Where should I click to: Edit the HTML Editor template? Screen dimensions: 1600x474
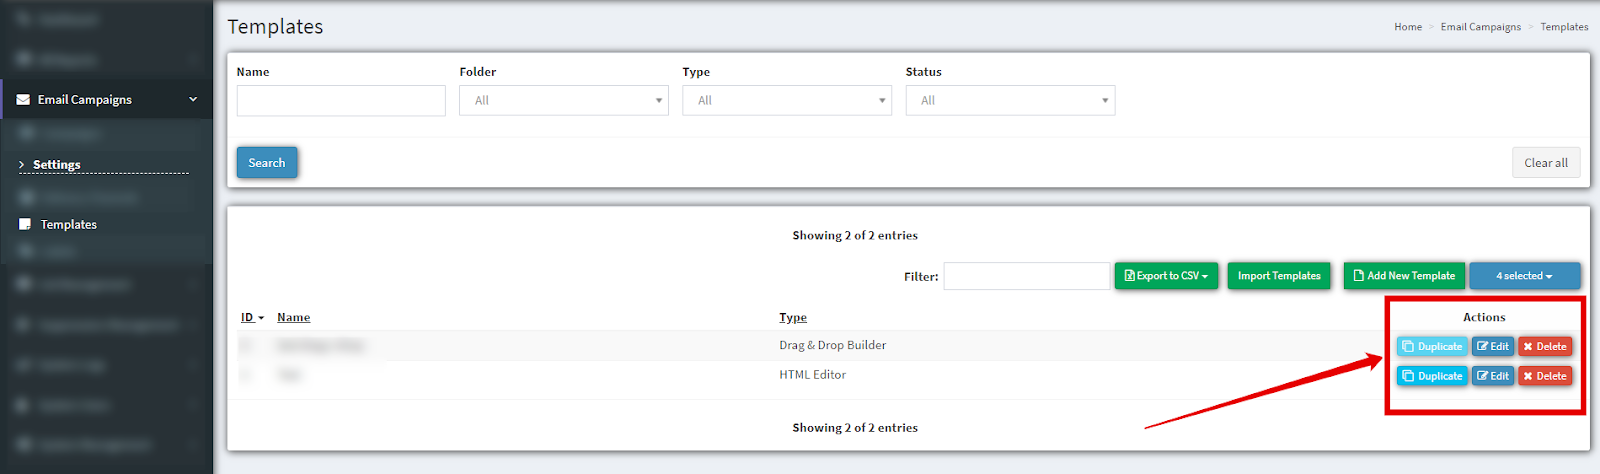pyautogui.click(x=1492, y=377)
